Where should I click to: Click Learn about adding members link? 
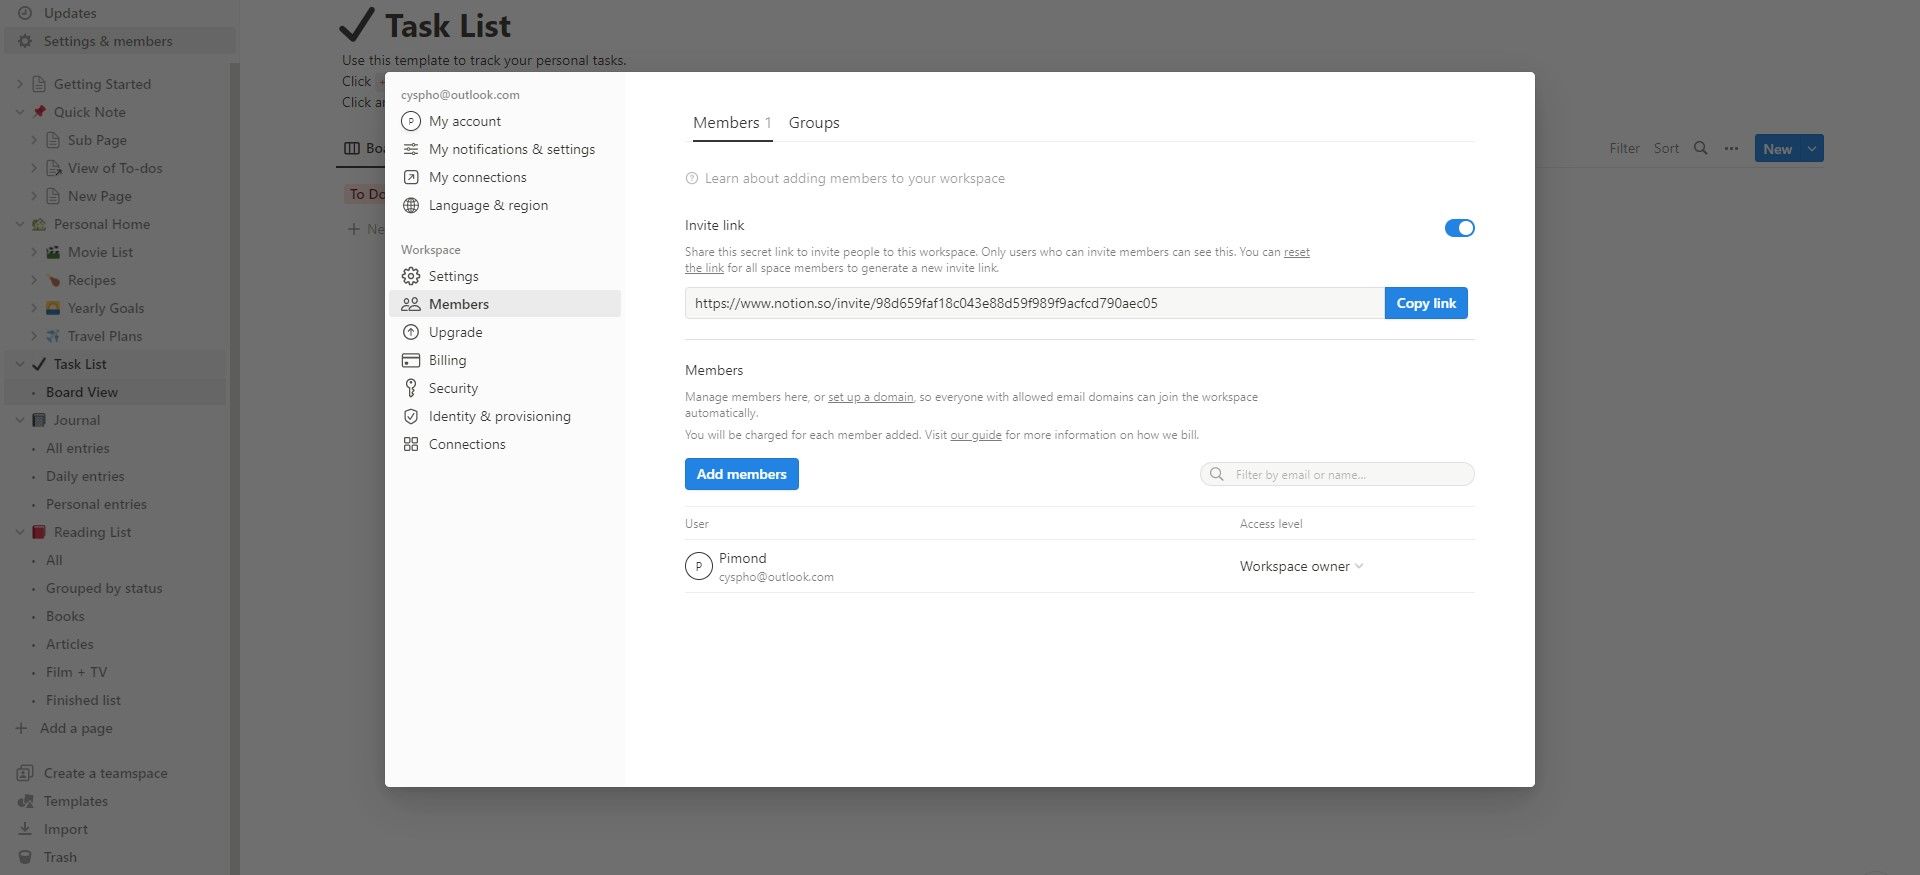tap(855, 178)
